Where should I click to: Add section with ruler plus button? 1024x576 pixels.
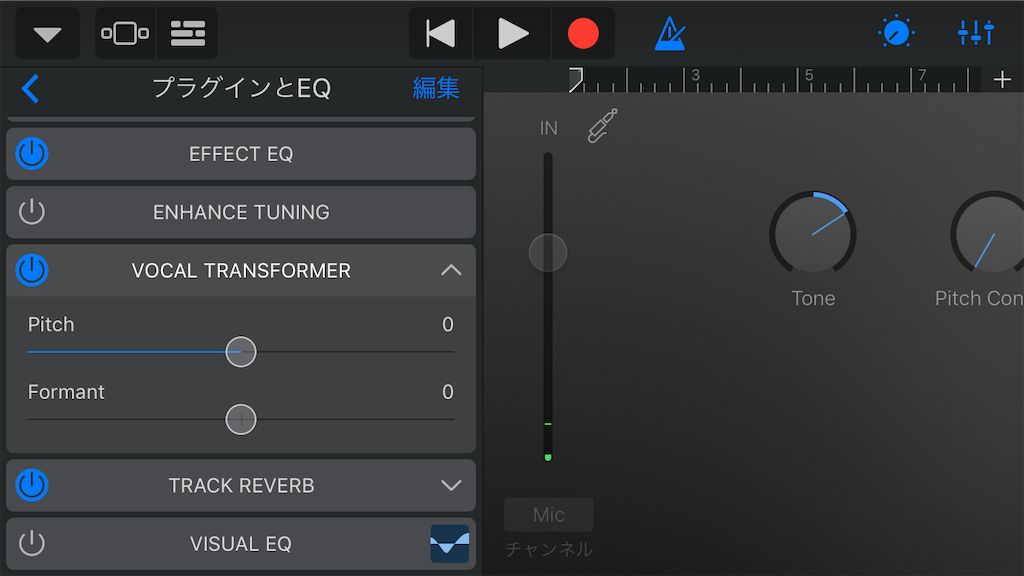click(x=1002, y=80)
